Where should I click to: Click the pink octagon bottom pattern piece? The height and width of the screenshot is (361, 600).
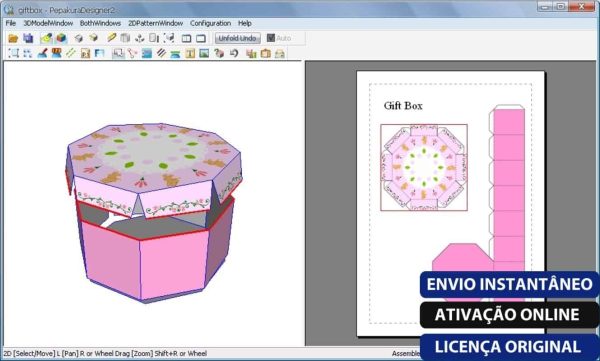[463, 258]
